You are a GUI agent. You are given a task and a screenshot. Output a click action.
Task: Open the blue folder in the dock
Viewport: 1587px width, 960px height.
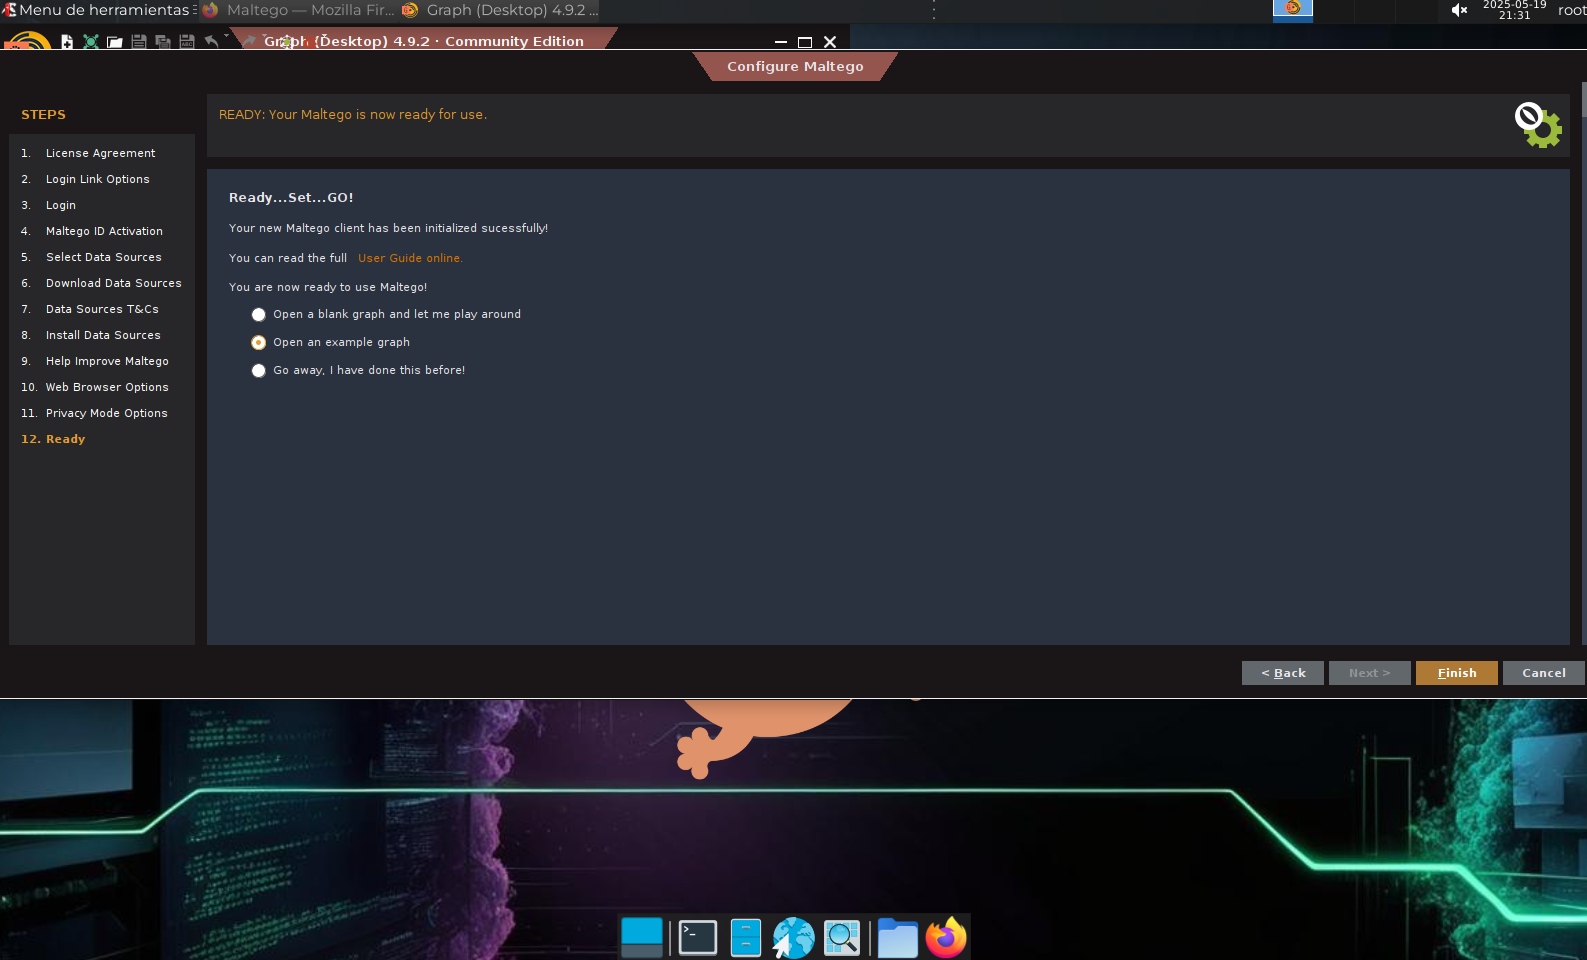tap(897, 938)
